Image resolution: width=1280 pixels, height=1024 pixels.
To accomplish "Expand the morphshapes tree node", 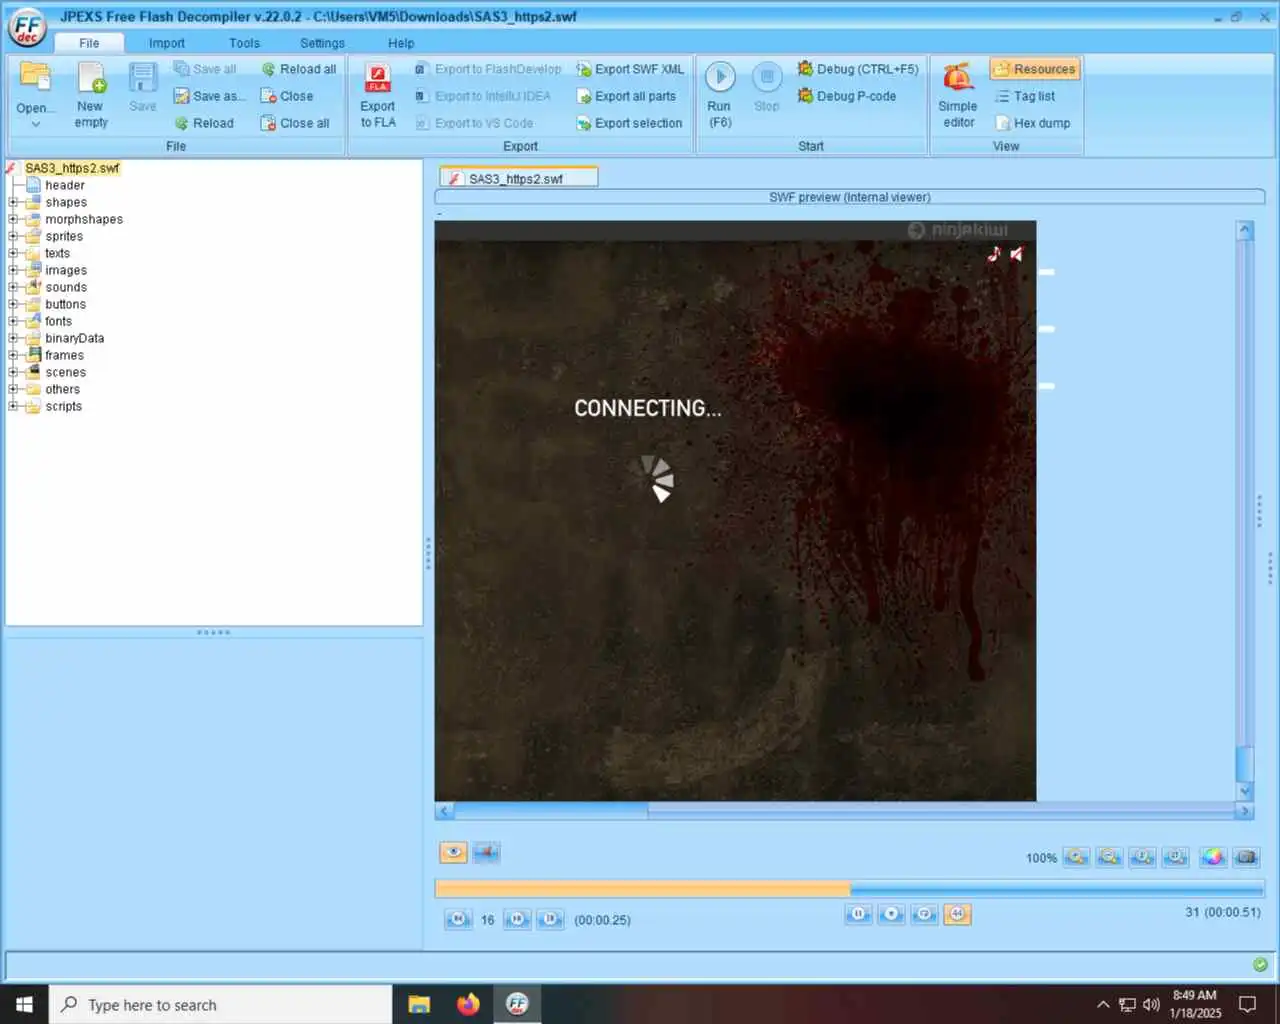I will coord(13,219).
